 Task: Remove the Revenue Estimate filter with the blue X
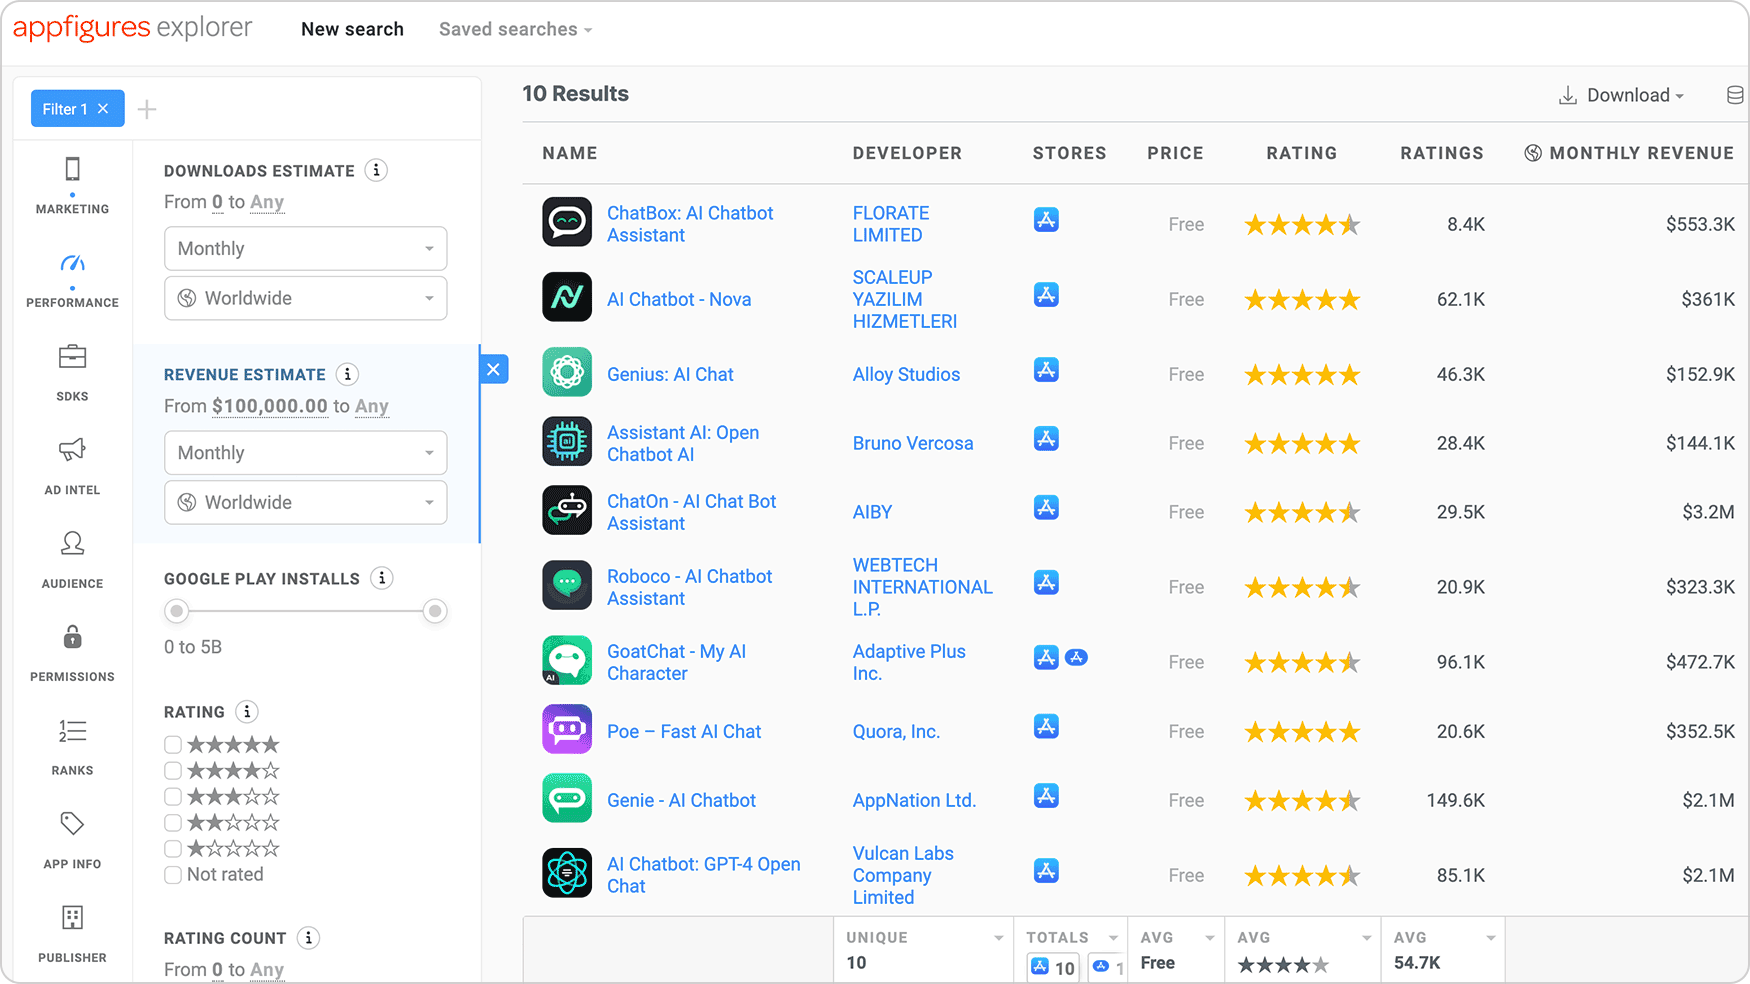(494, 369)
